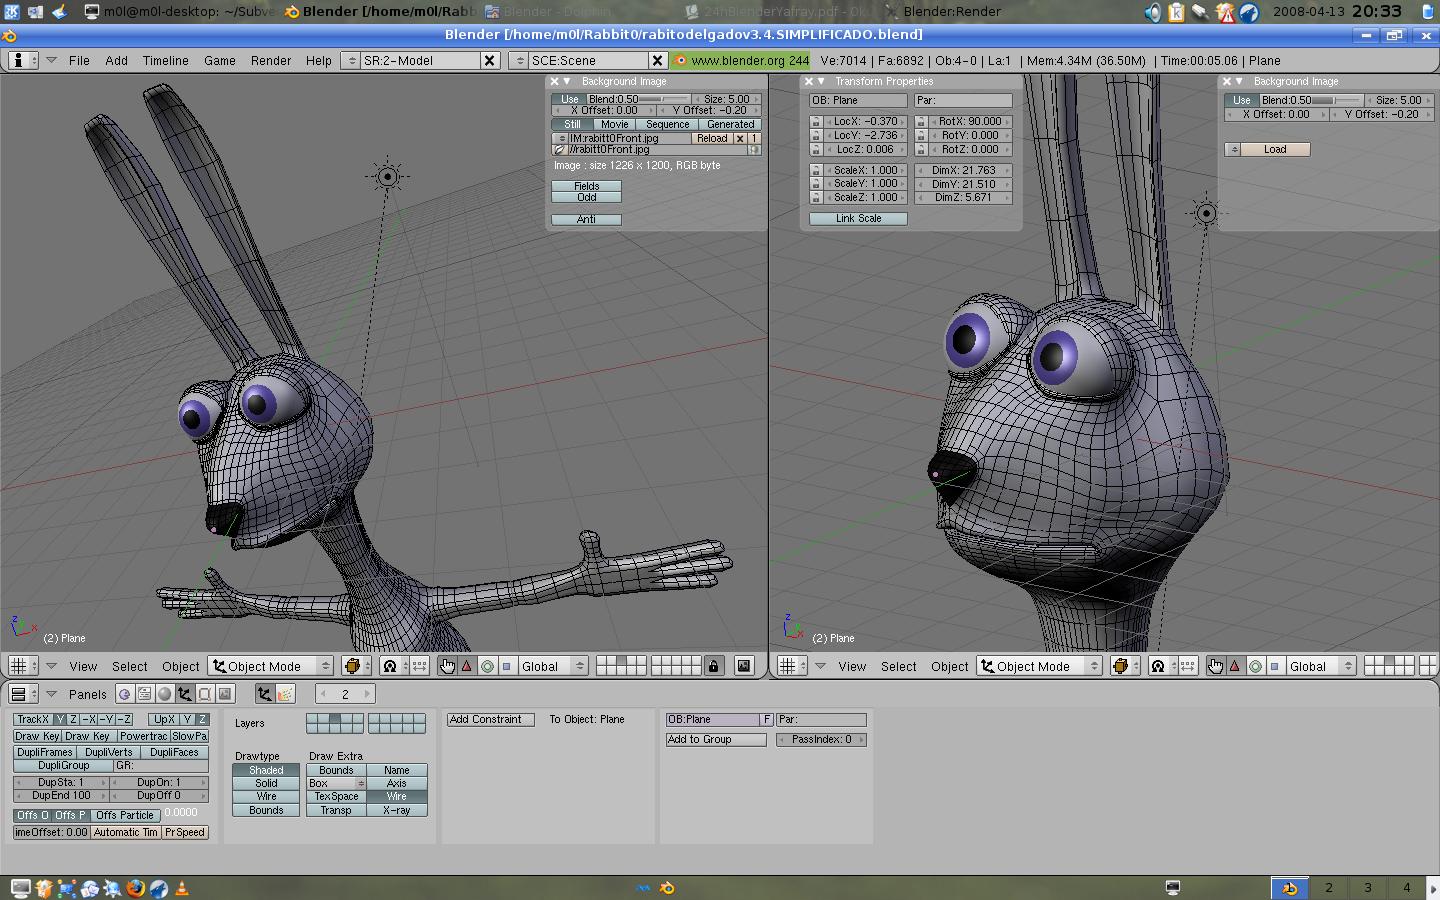Click right viewport's hand manipulator icon
This screenshot has height=900, width=1440.
coord(1215,666)
